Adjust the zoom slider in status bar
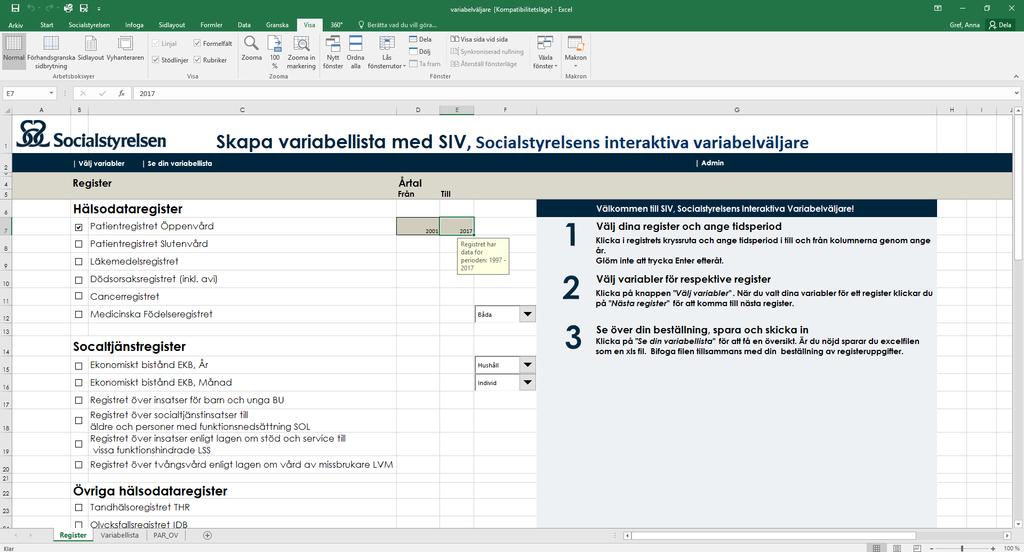 [962, 548]
